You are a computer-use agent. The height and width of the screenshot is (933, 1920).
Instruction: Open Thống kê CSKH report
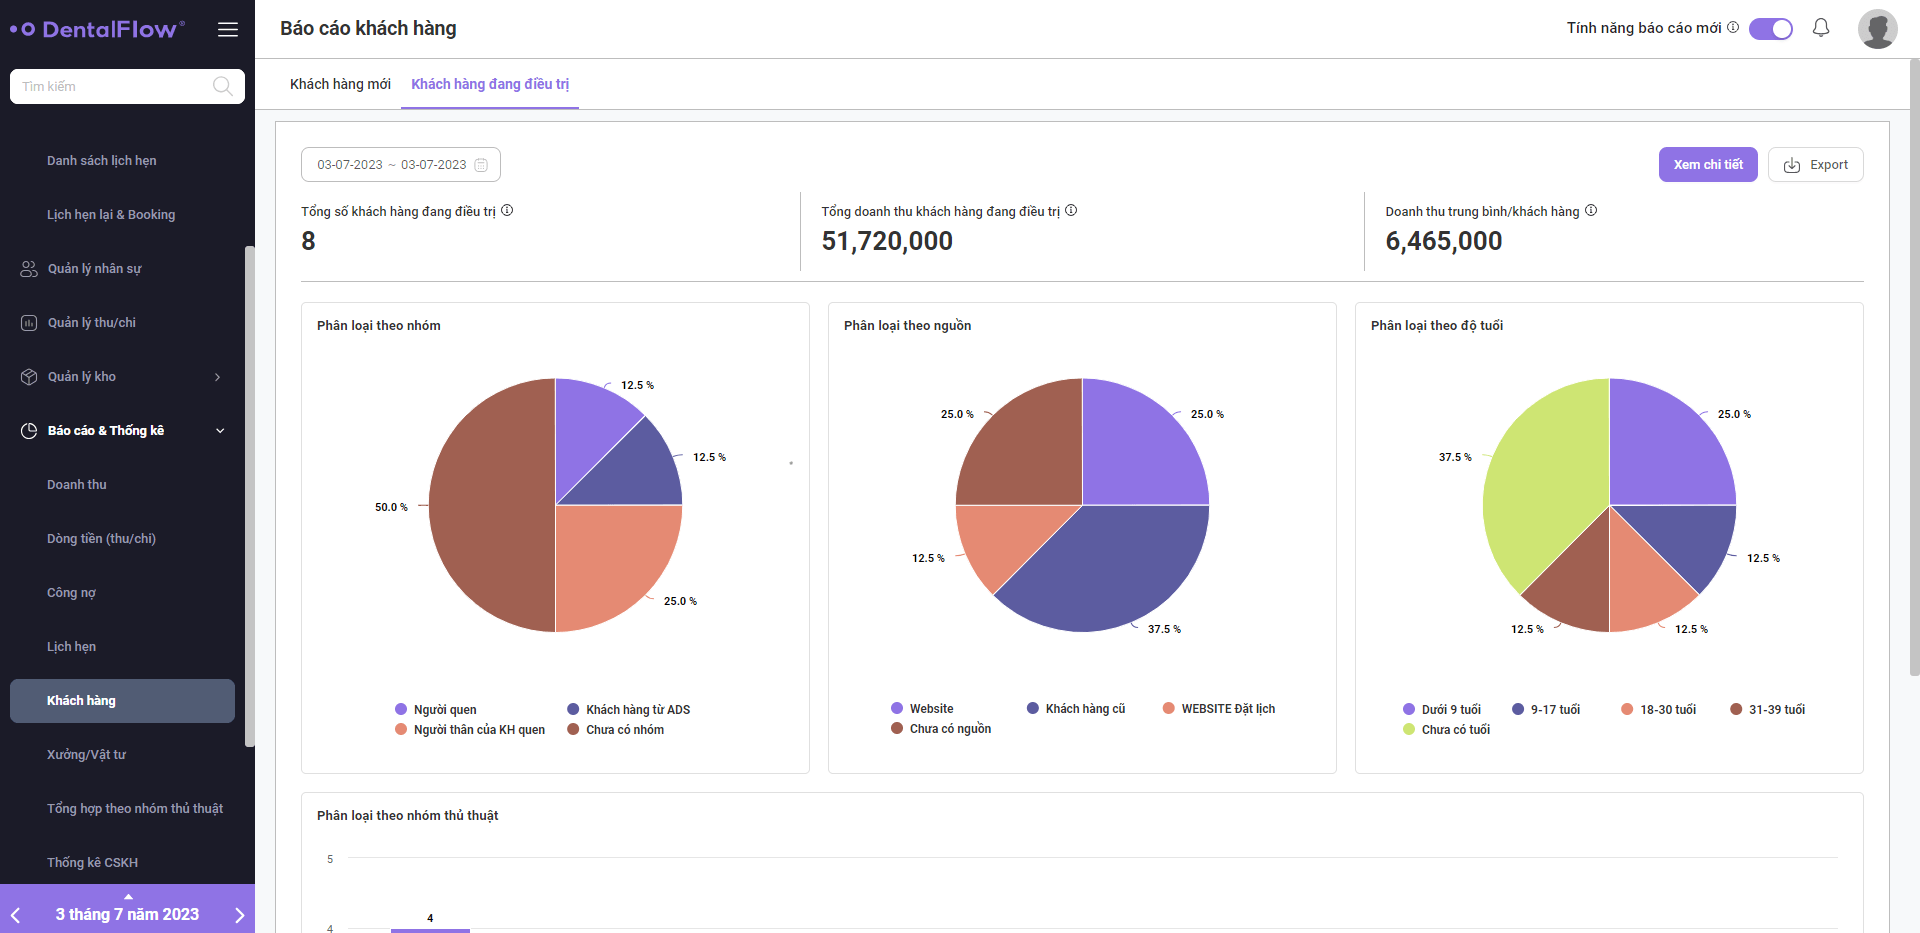coord(92,863)
